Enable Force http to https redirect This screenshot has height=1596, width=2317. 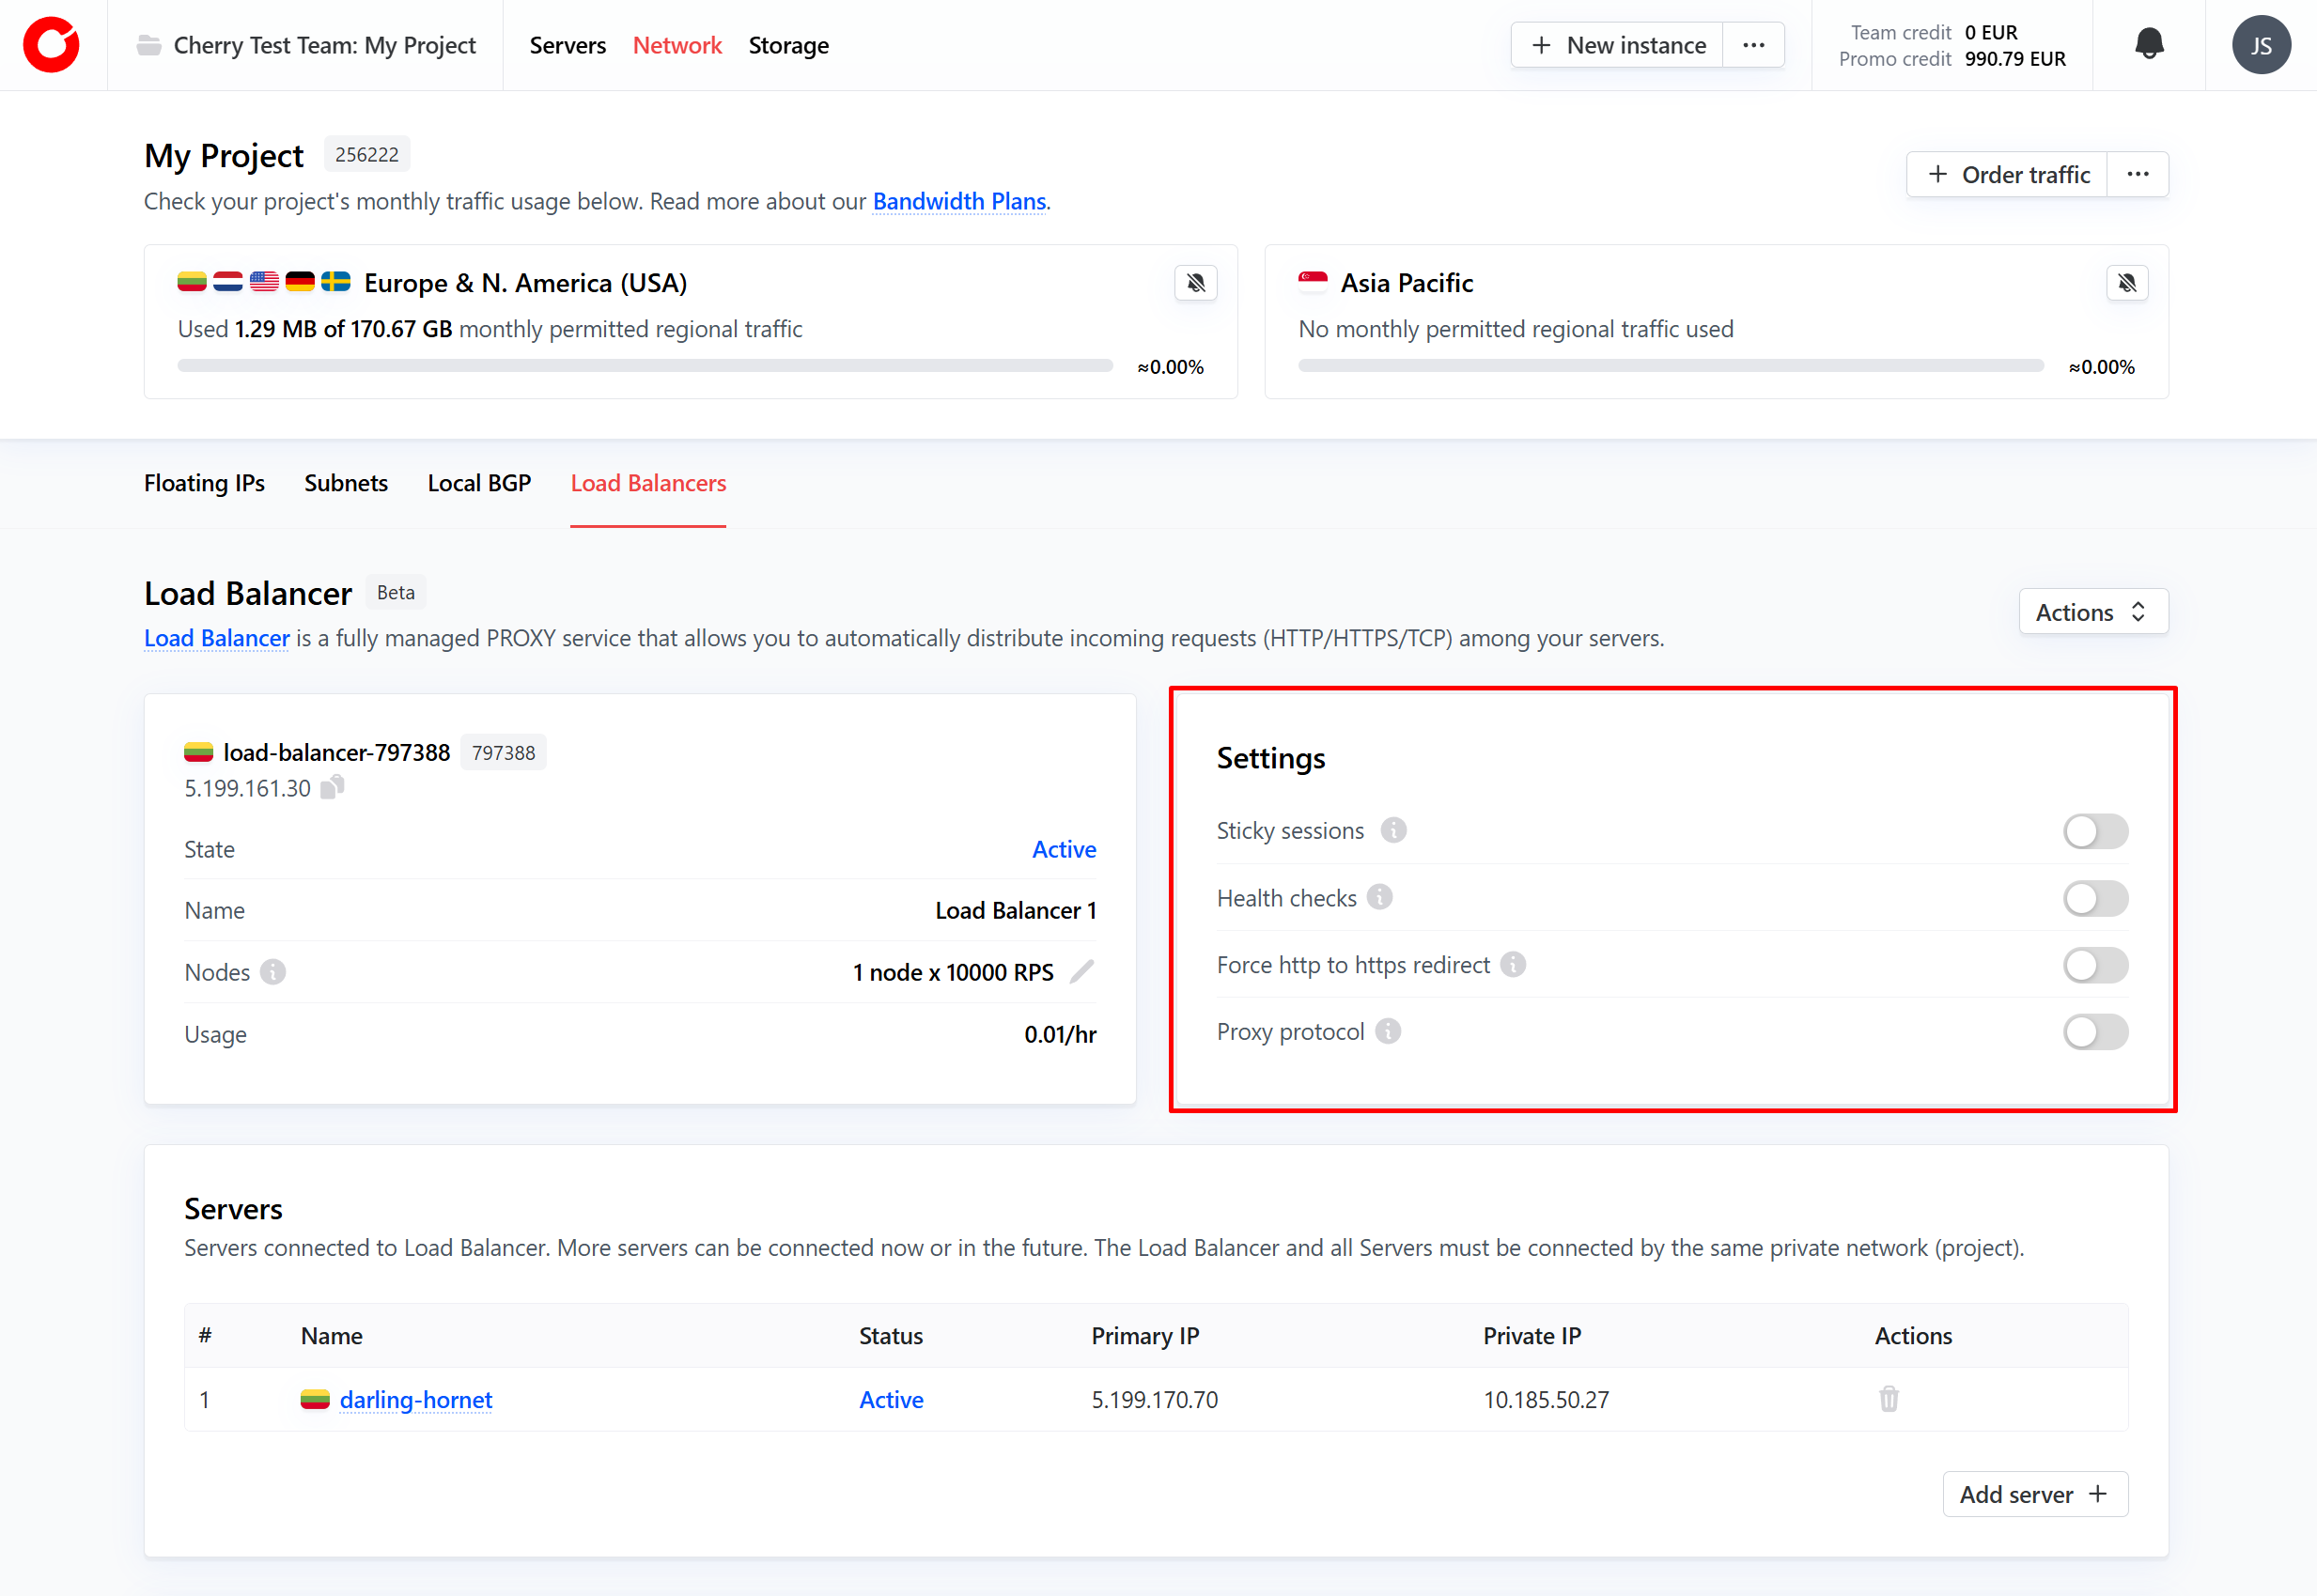click(2095, 965)
